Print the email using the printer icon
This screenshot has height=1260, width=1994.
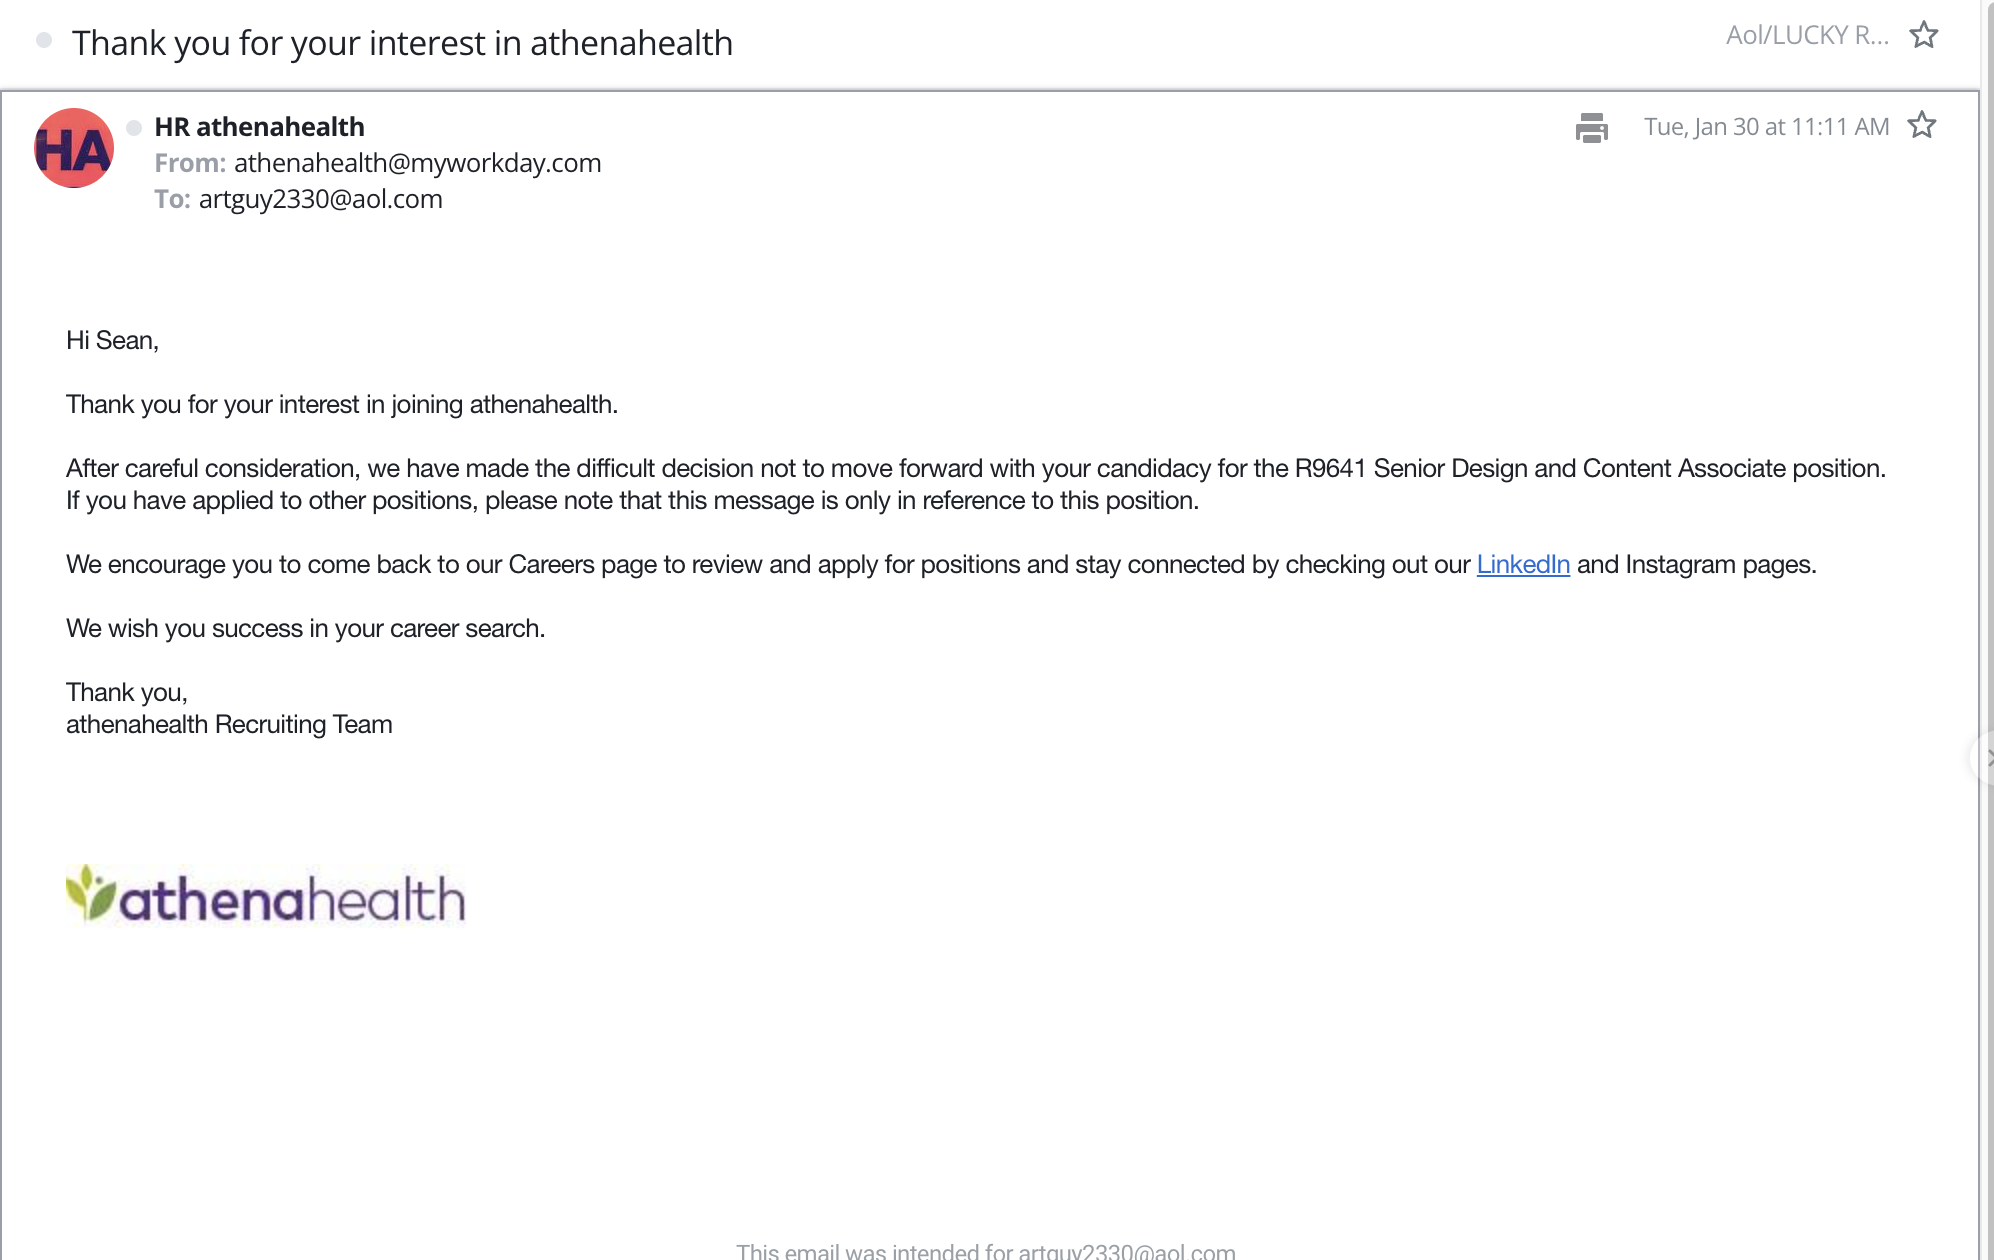coord(1593,128)
